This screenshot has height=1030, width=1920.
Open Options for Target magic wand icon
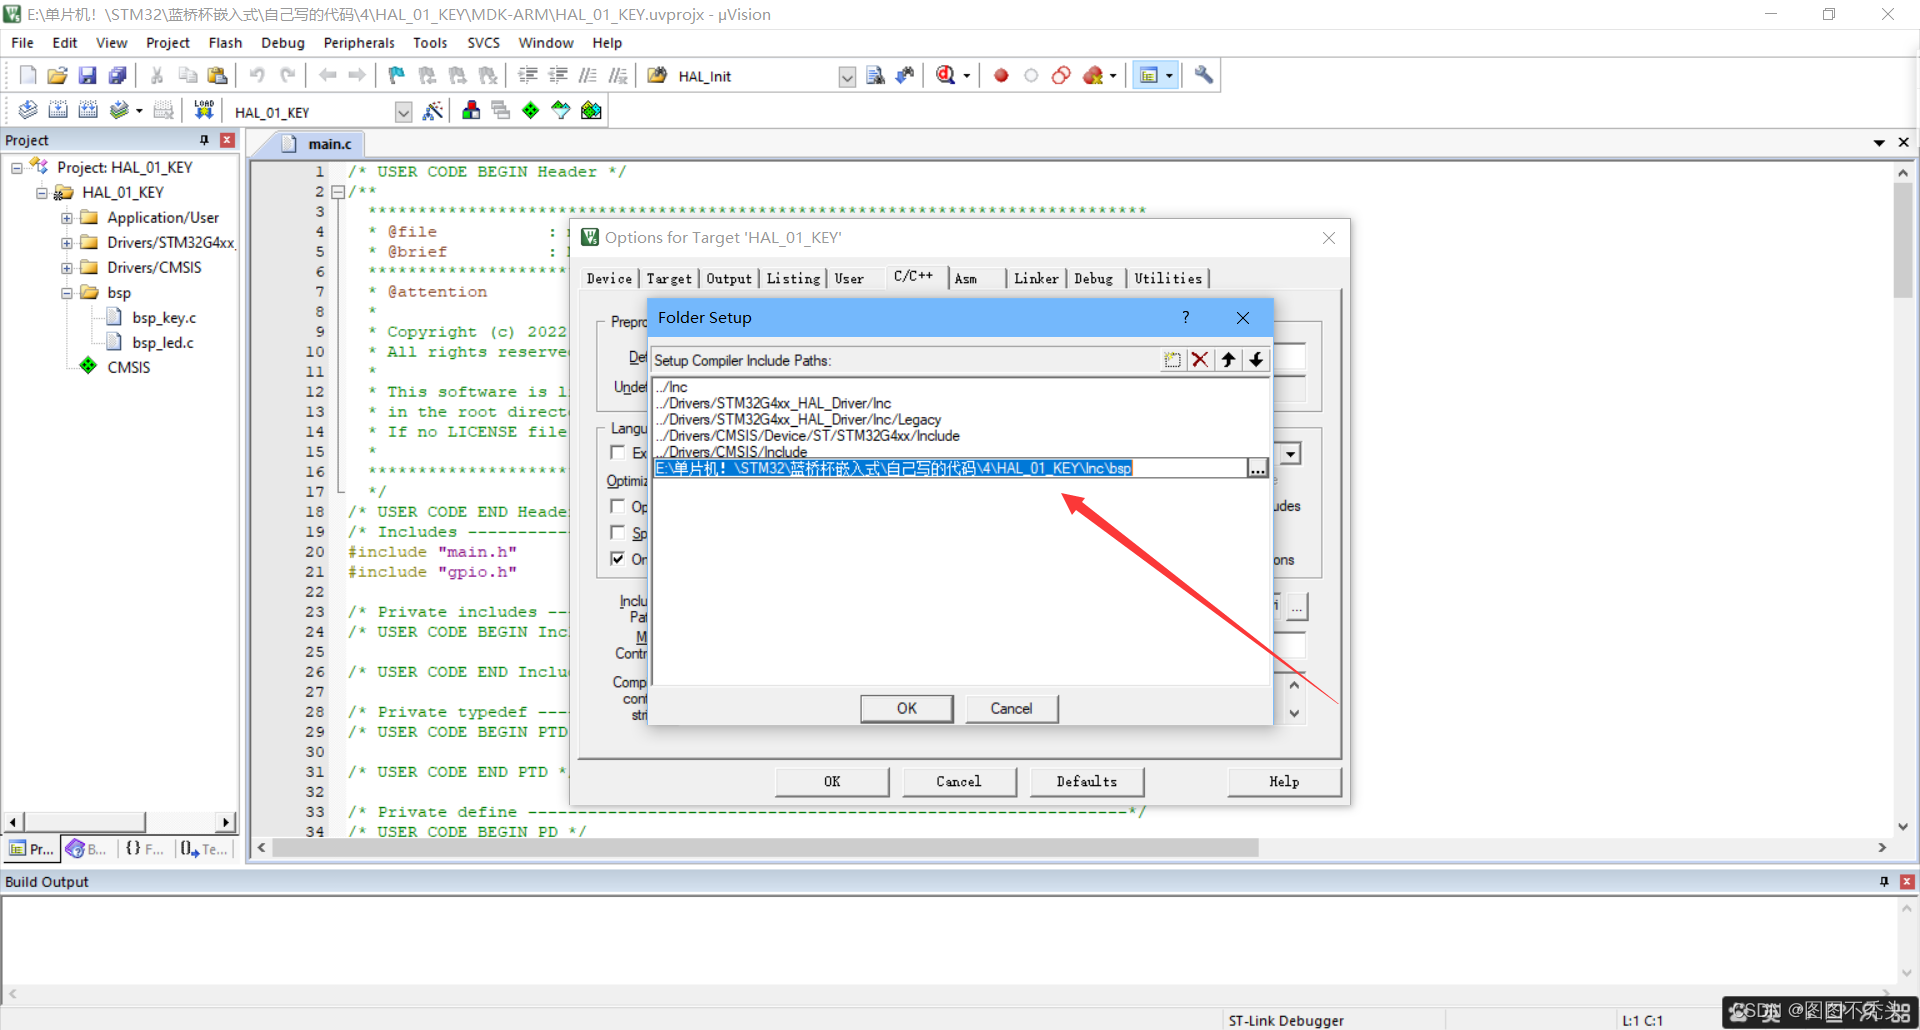(433, 111)
